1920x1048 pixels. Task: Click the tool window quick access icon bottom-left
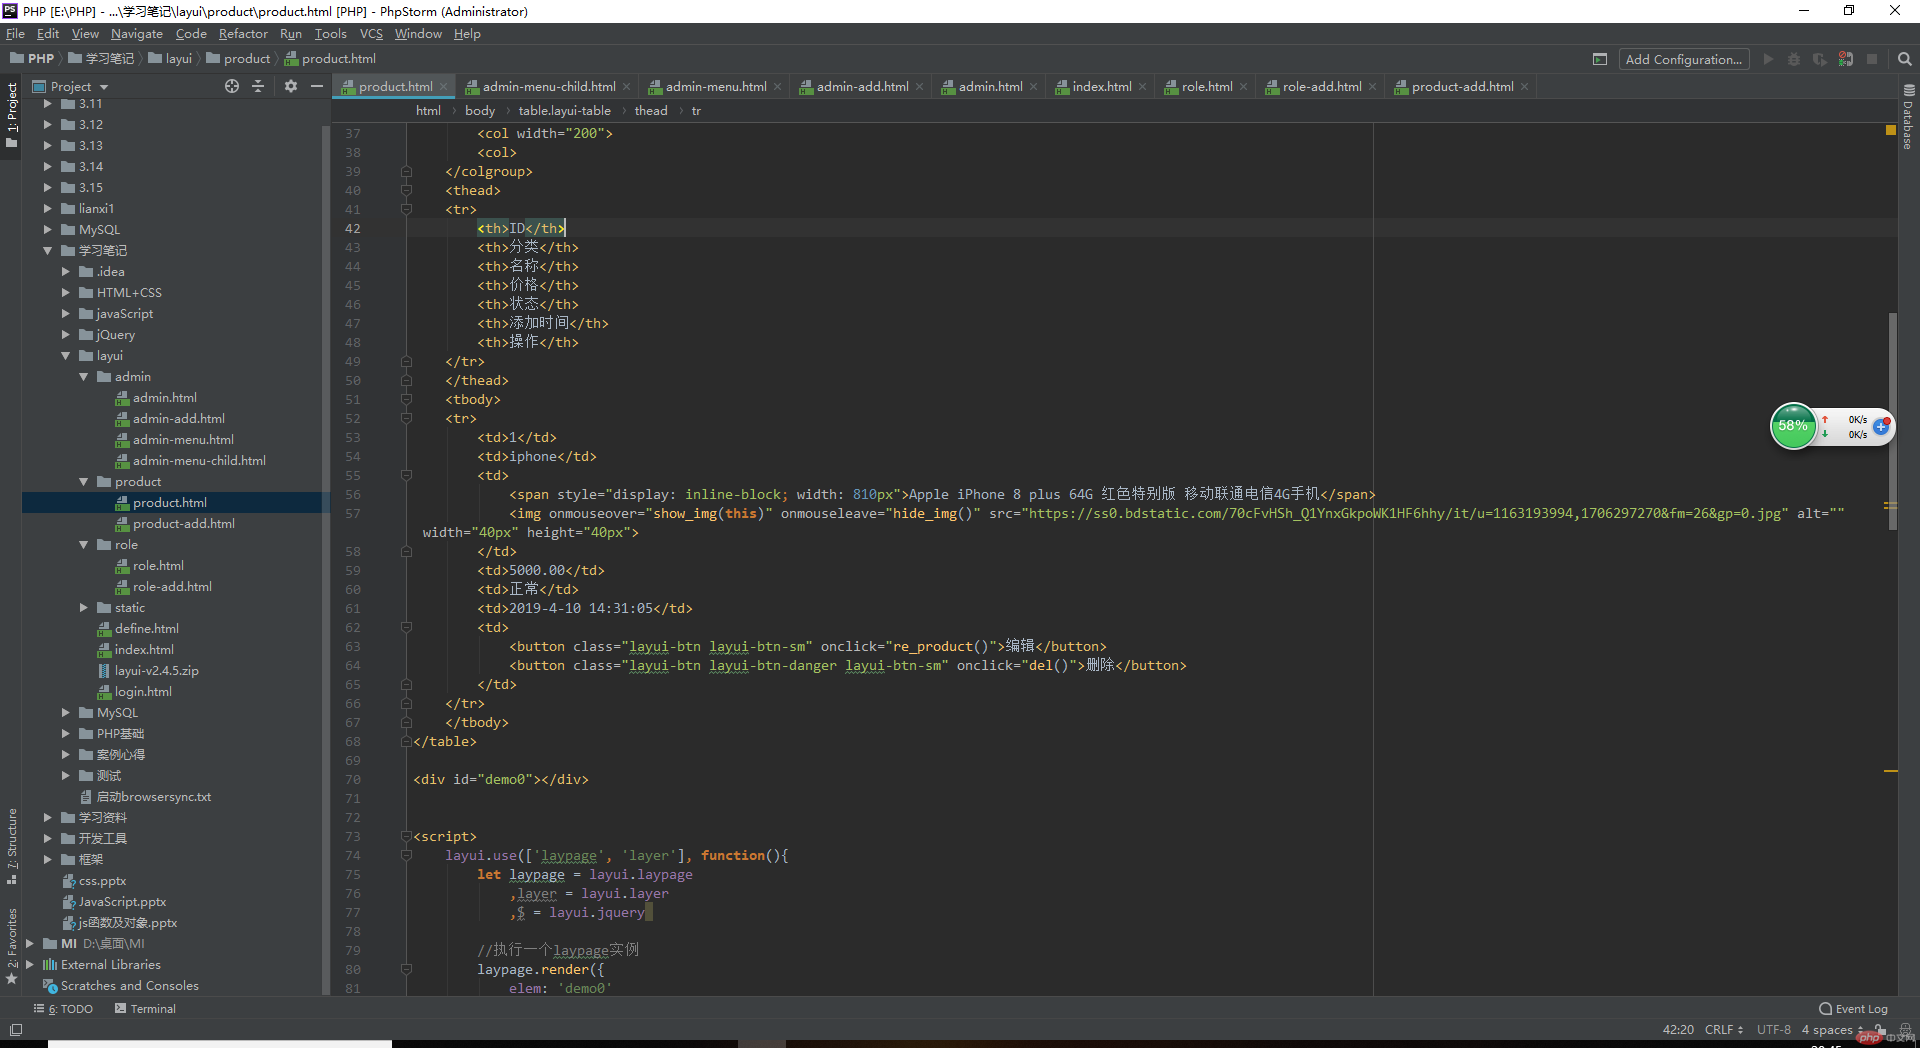15,1030
